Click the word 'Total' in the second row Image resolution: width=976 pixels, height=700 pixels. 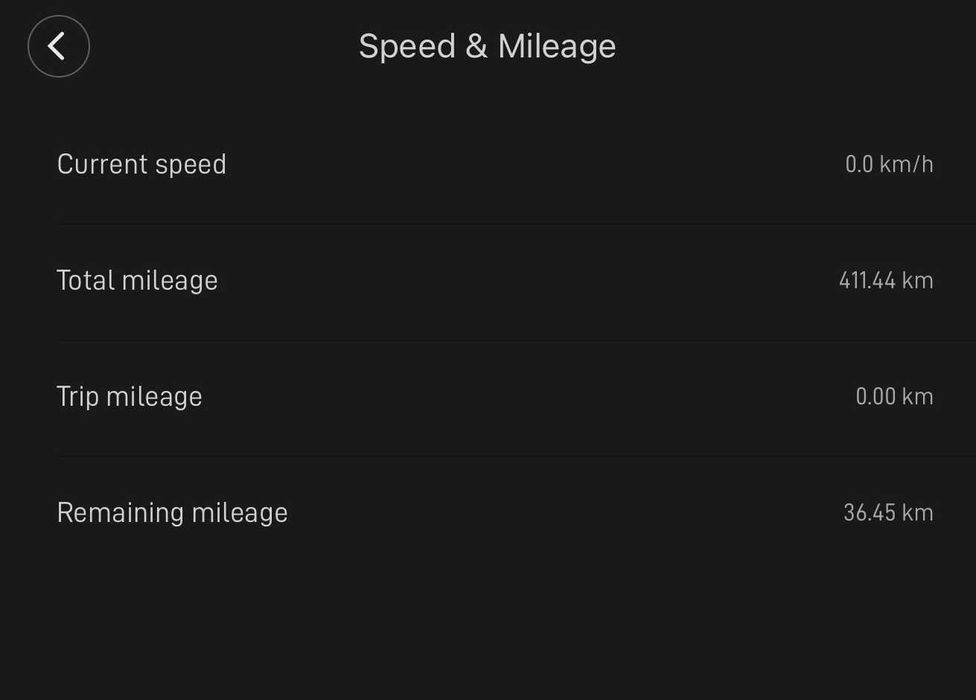click(x=86, y=280)
